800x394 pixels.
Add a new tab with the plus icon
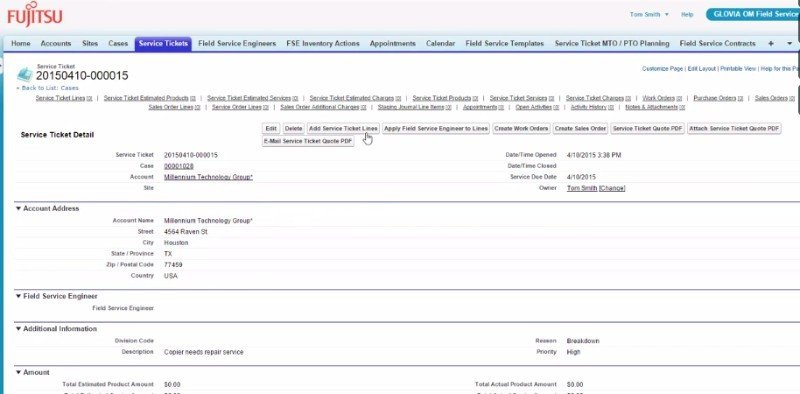point(770,44)
